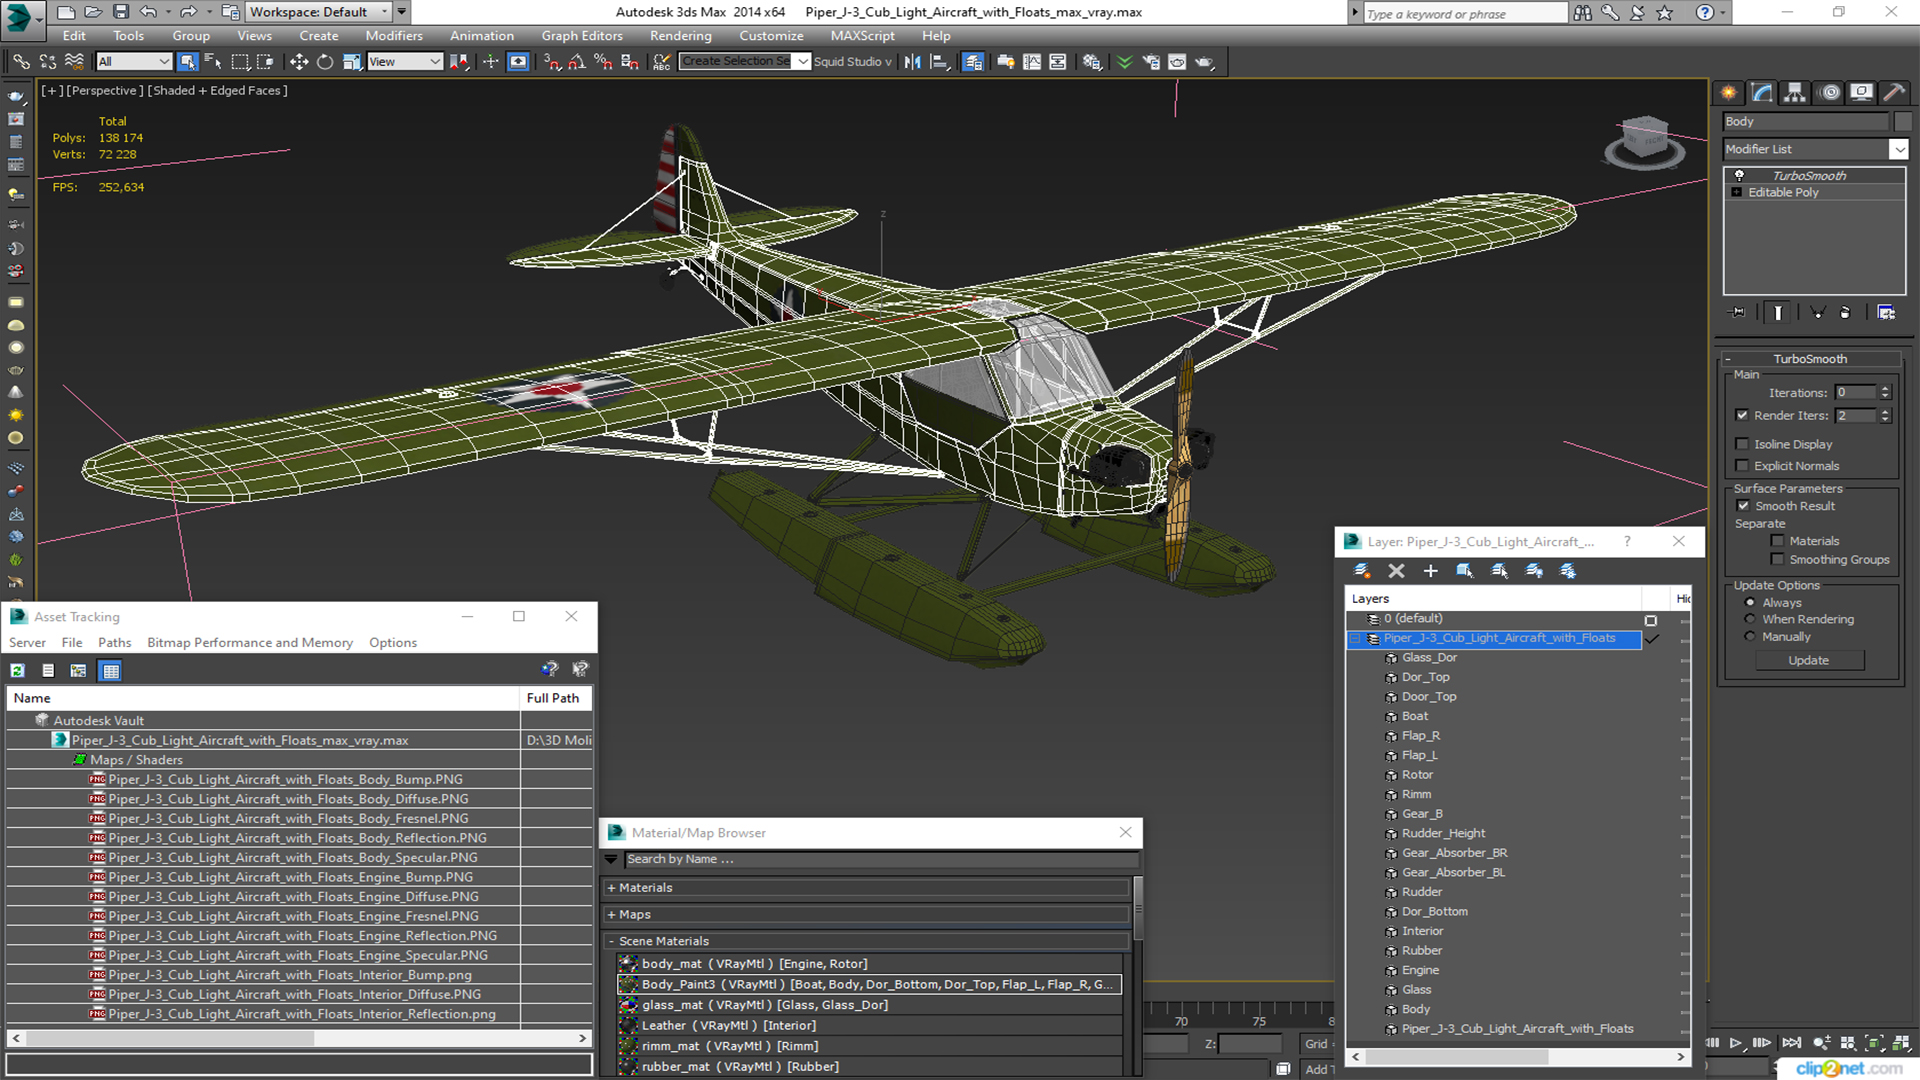Expand the Maps rollout in browser

coord(867,915)
